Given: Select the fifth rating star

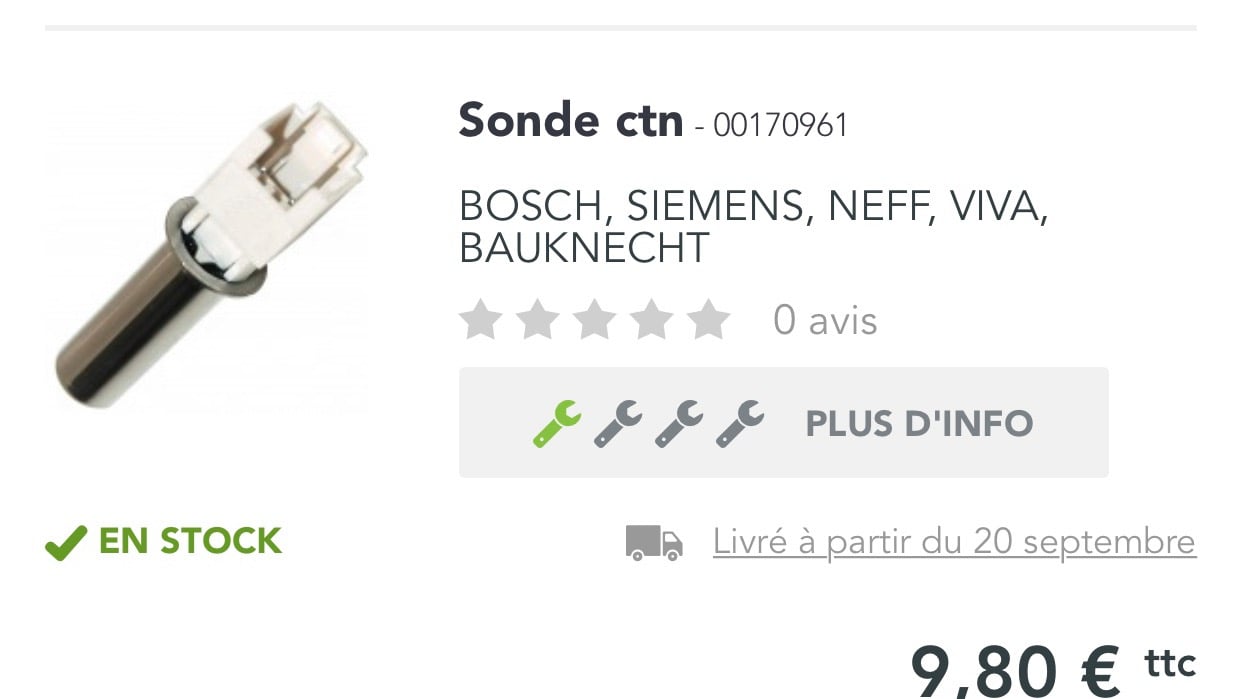Looking at the screenshot, I should (710, 320).
